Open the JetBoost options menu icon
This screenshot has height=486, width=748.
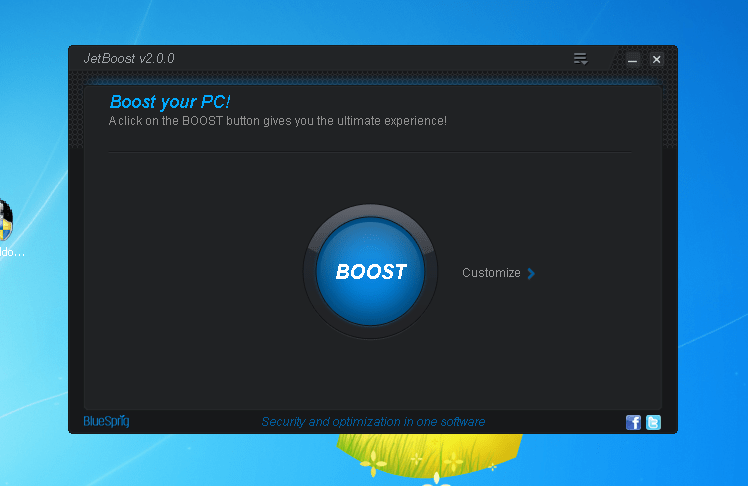click(580, 59)
